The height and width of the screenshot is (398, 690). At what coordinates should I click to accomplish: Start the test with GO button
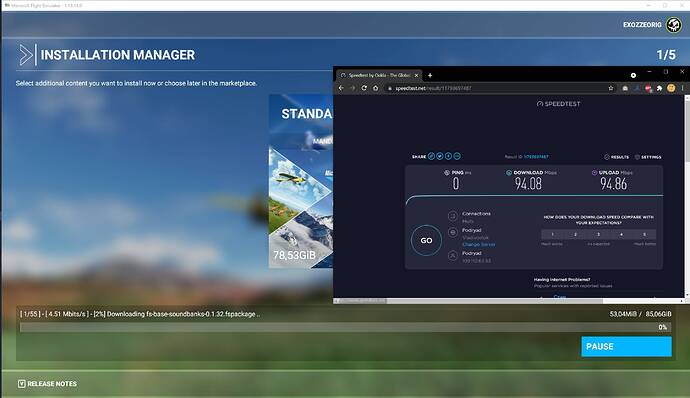click(426, 240)
